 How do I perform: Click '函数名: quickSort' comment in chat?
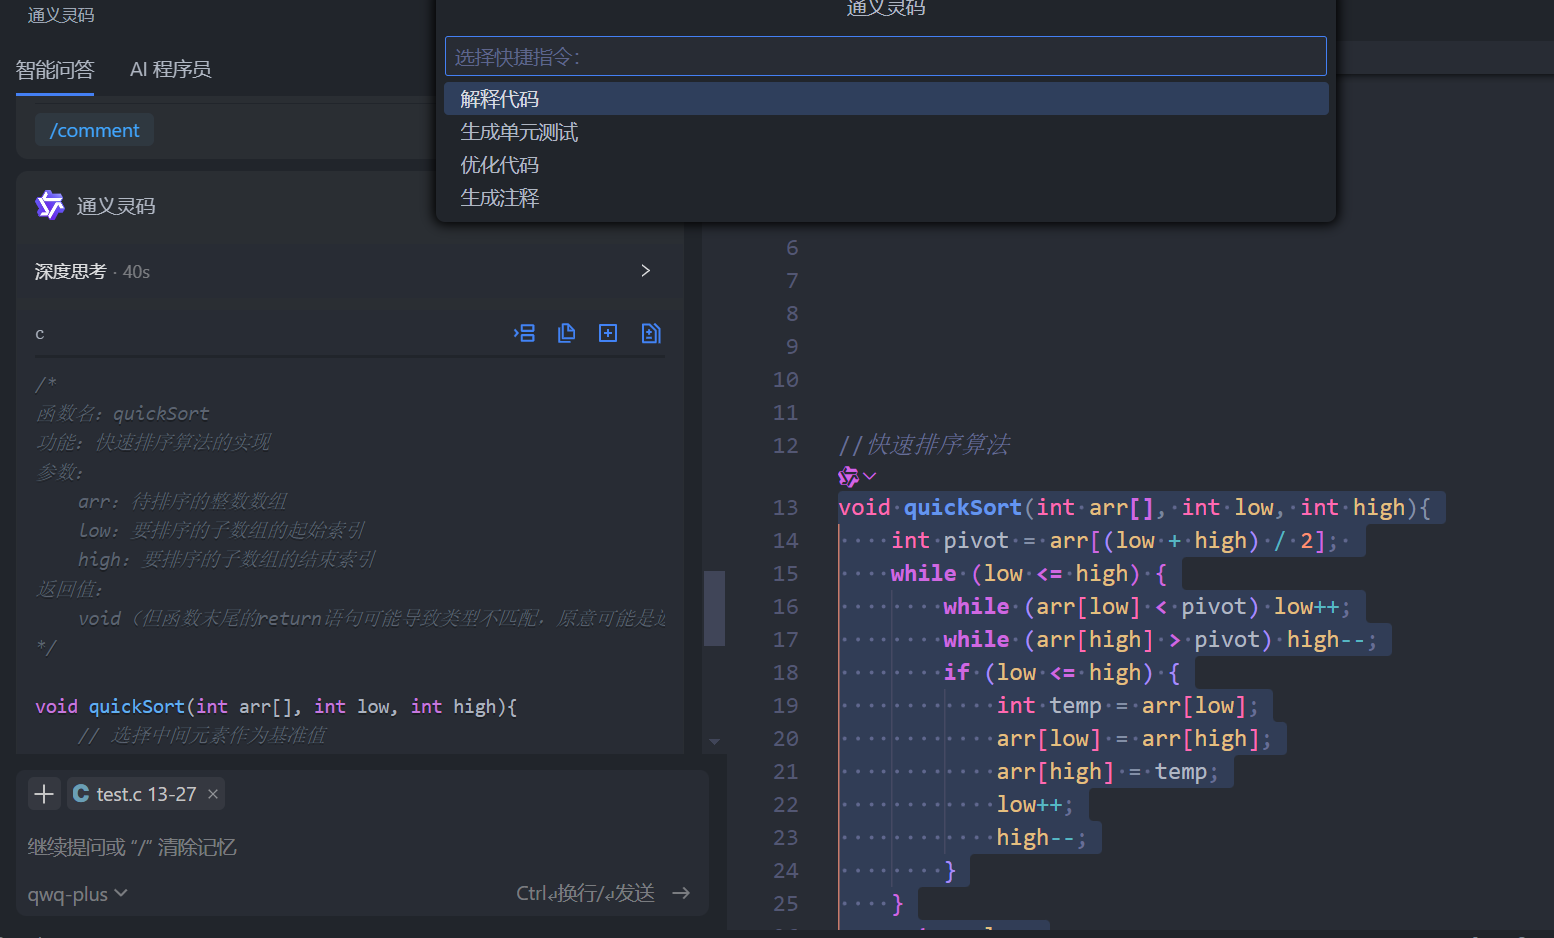(122, 413)
